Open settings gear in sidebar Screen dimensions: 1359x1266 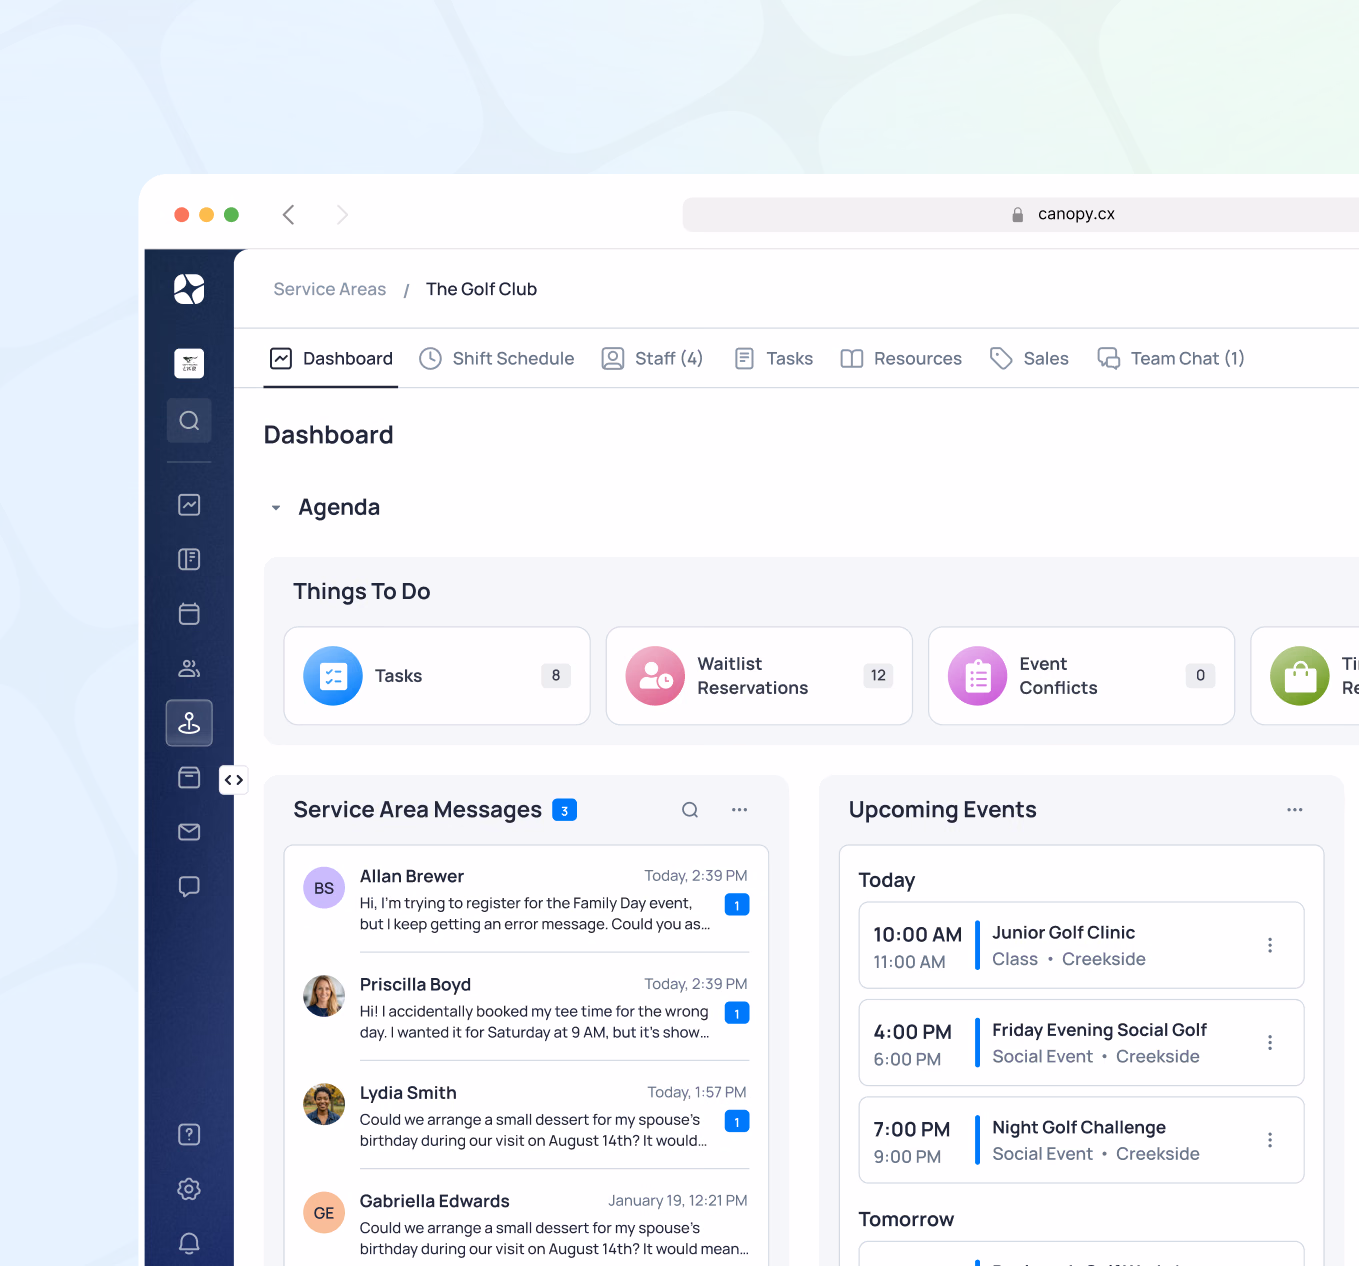189,1189
